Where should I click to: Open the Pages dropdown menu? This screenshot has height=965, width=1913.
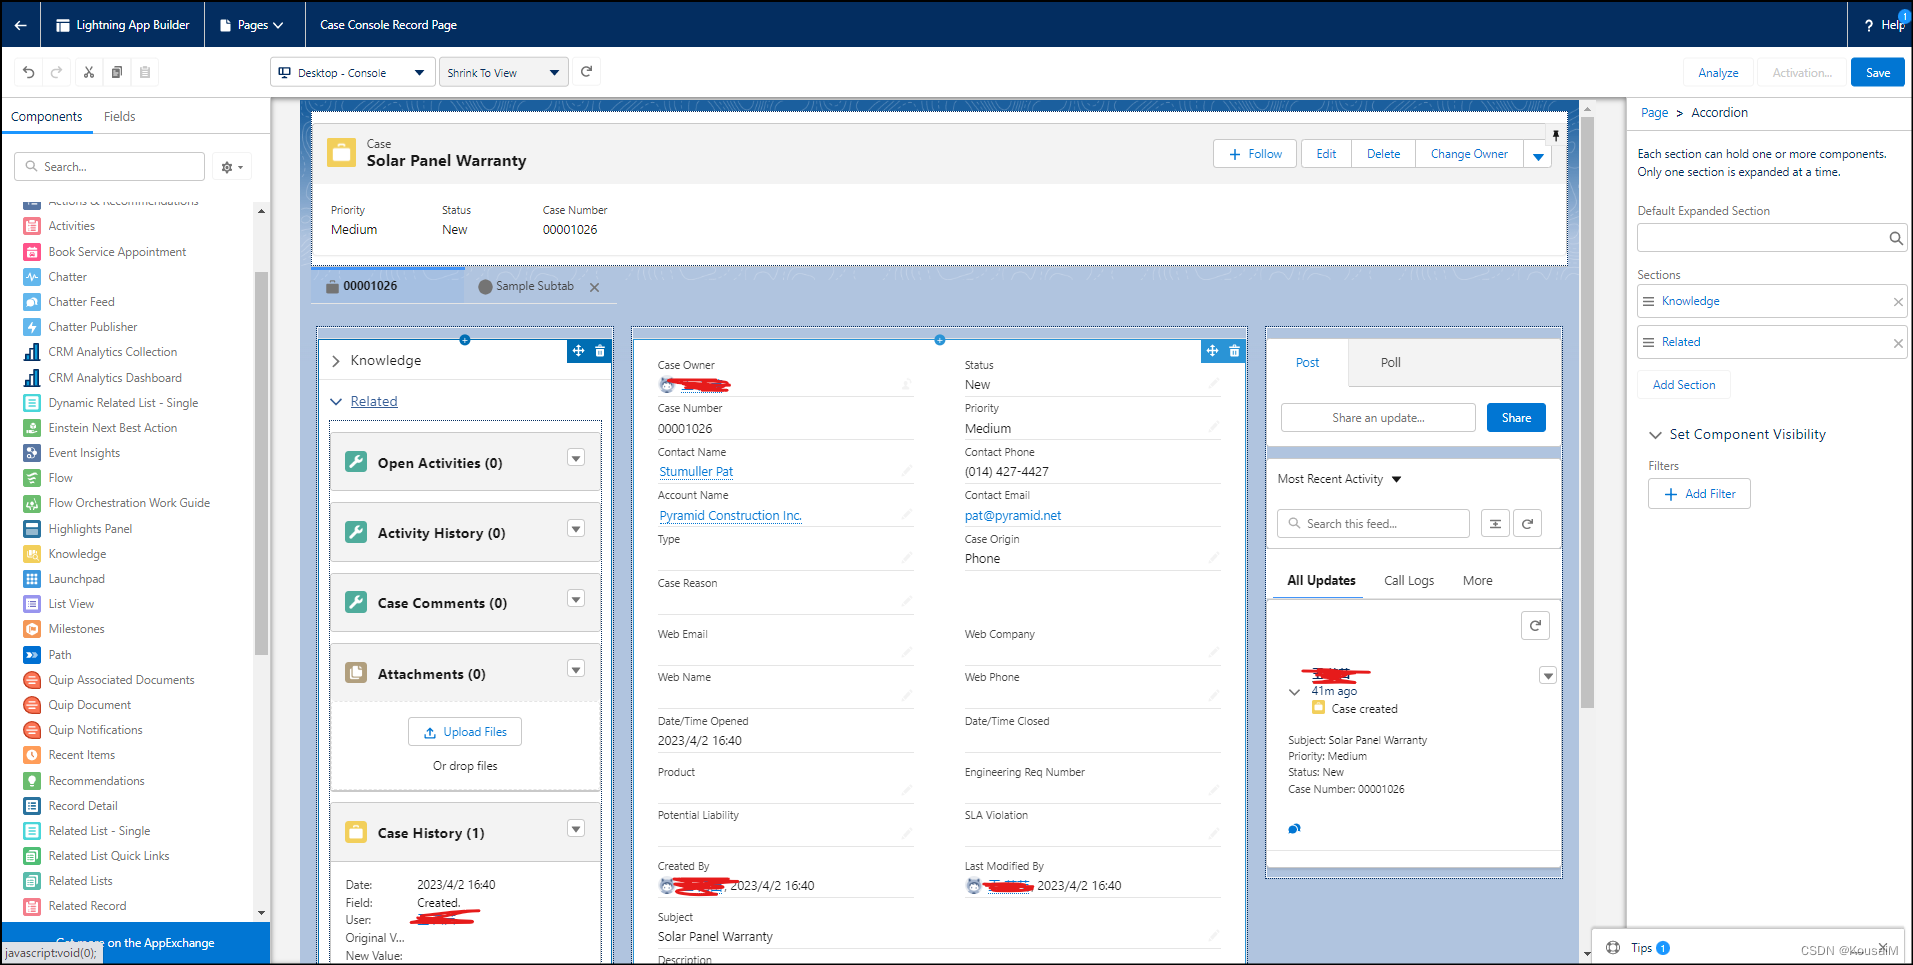tap(260, 25)
